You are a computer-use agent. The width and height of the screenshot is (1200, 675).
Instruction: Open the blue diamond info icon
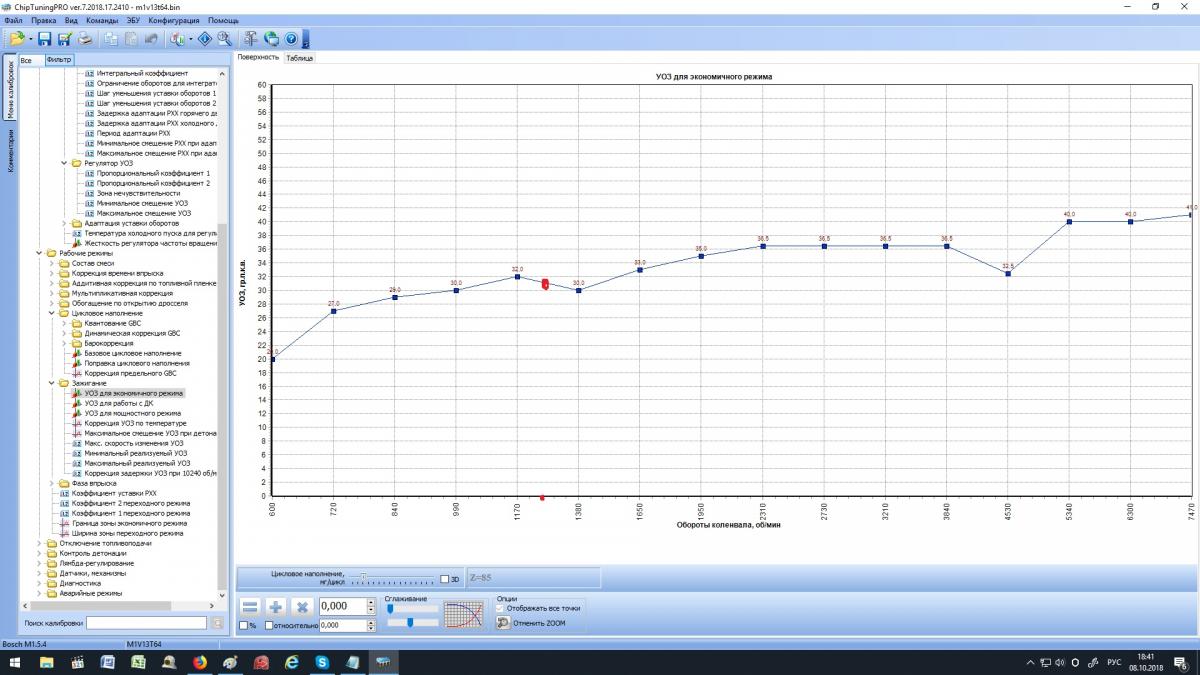click(x=204, y=39)
